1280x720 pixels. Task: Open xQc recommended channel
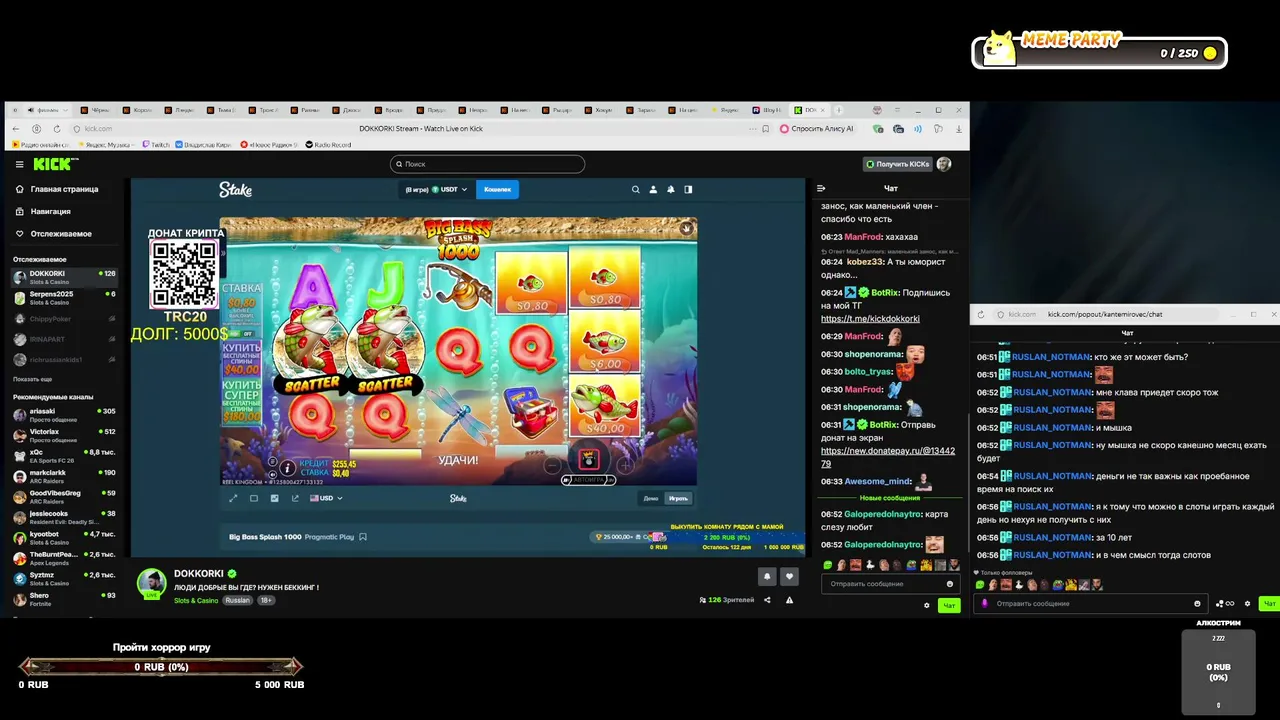pos(64,454)
